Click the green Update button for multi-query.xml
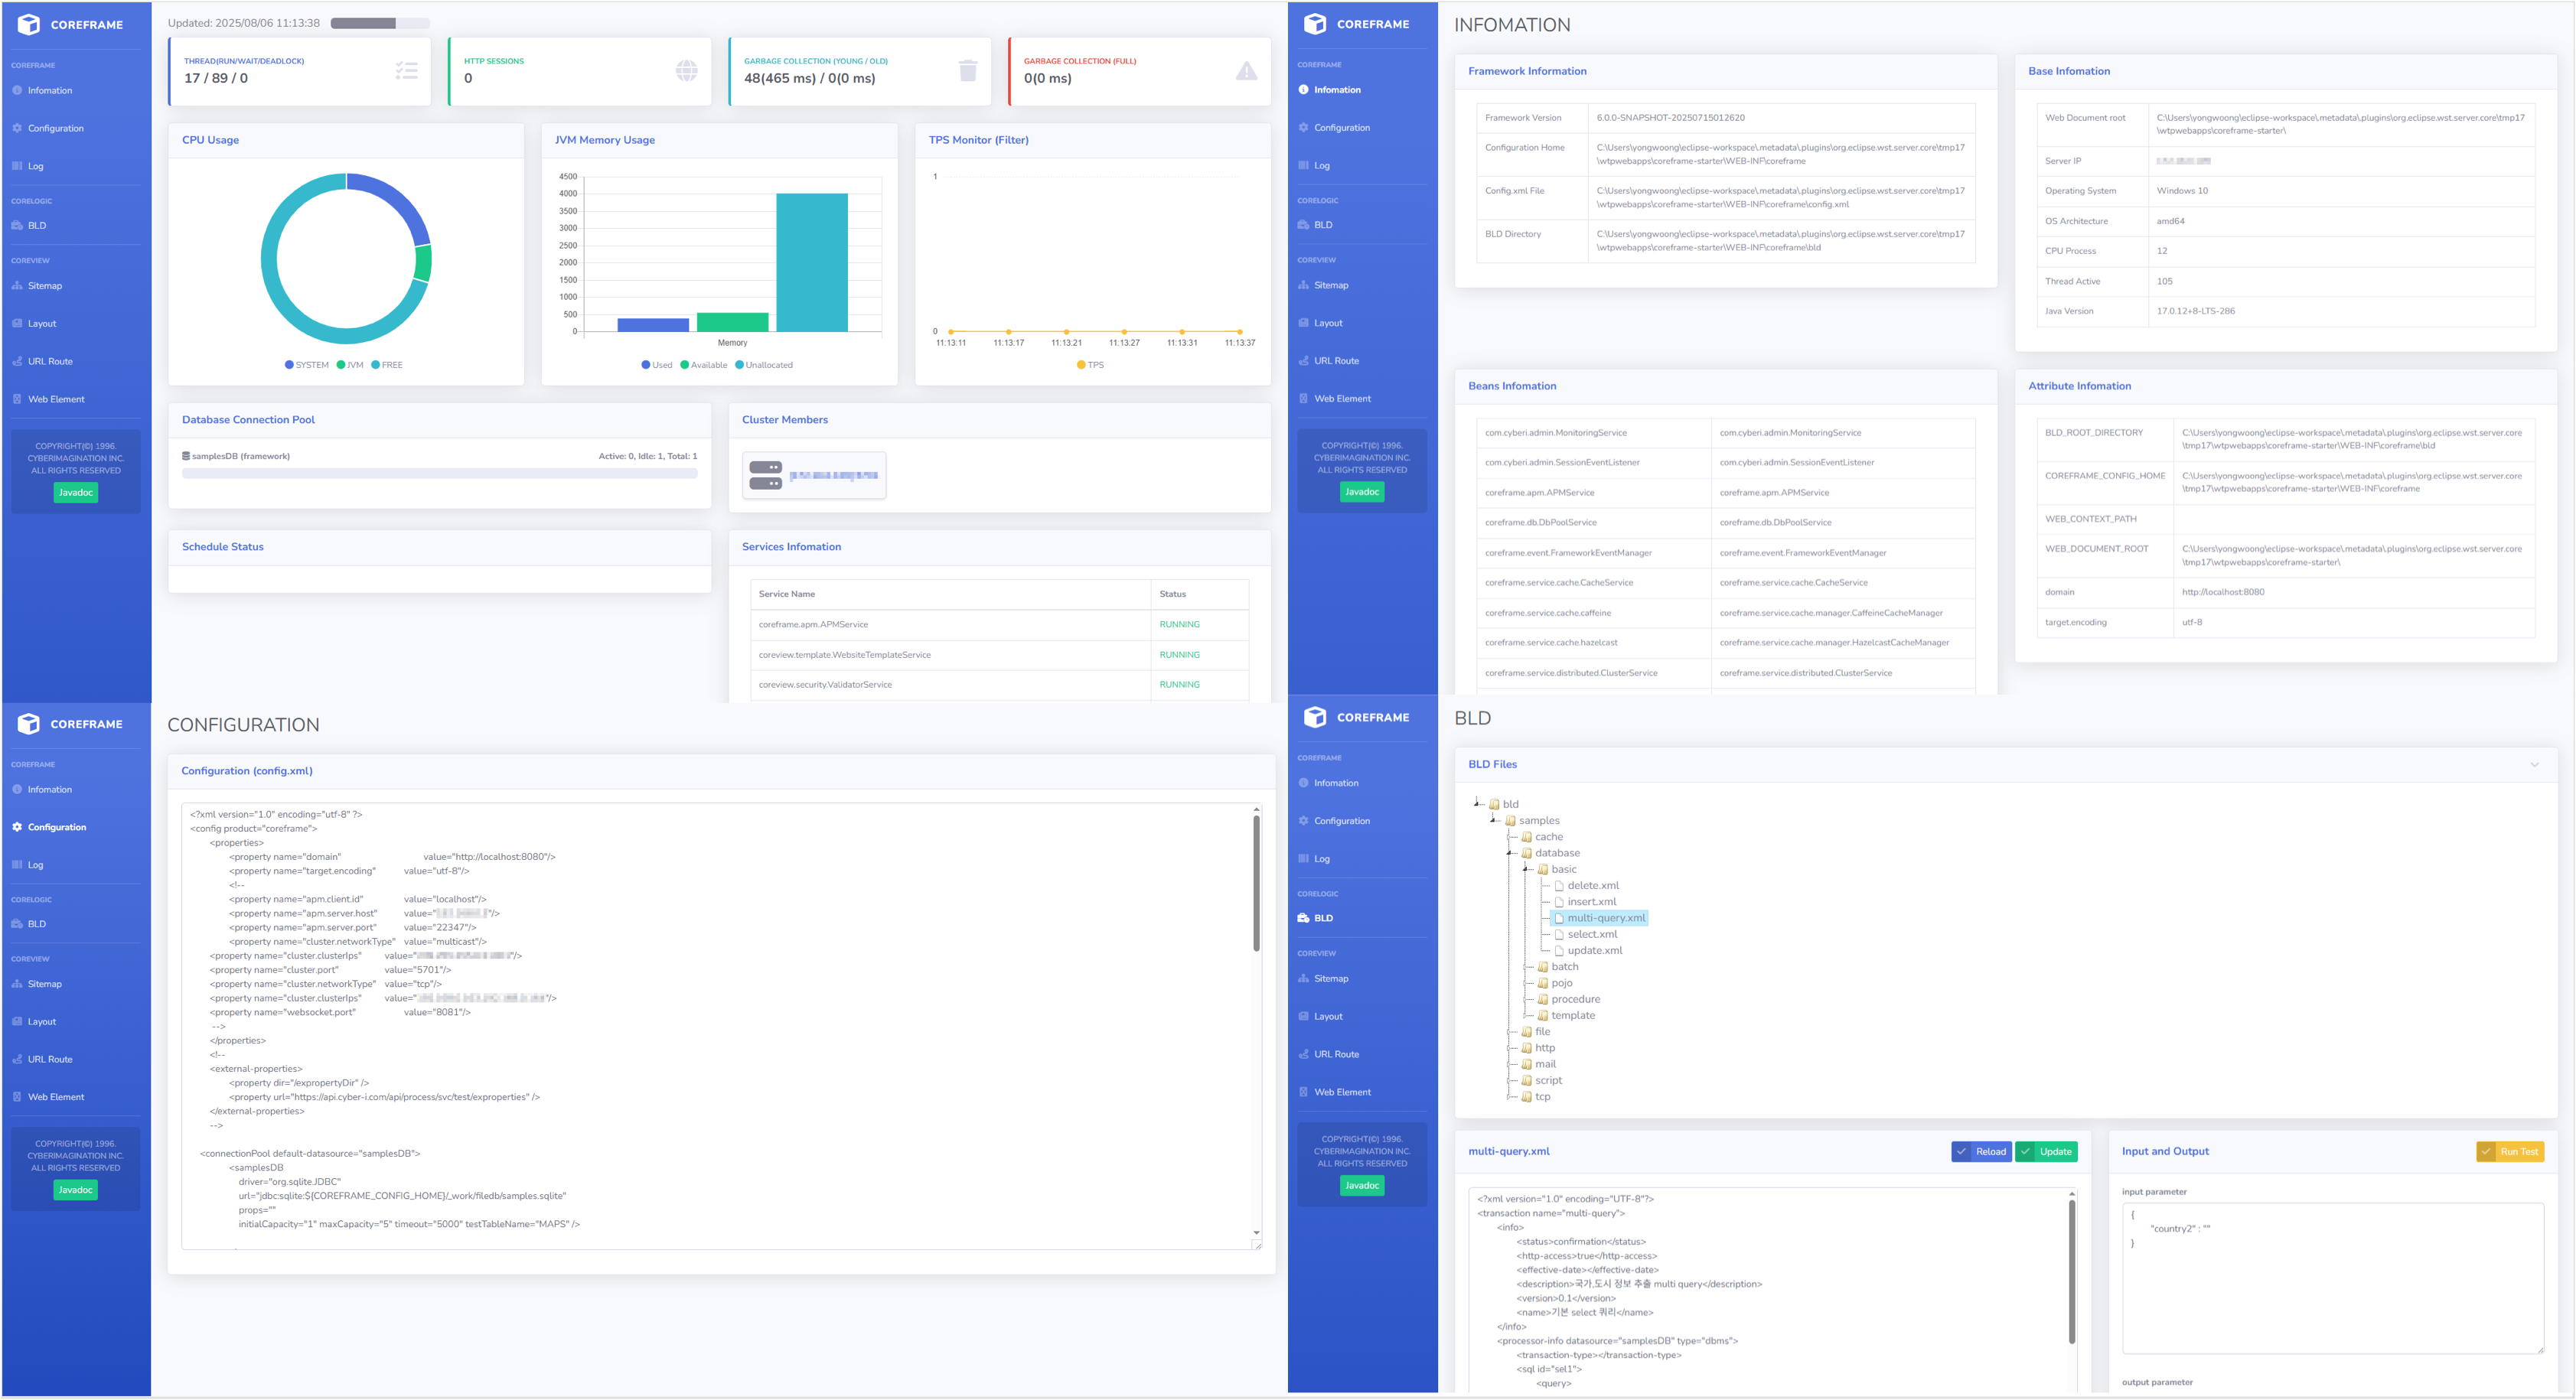Viewport: 2576px width, 1400px height. pos(2046,1152)
